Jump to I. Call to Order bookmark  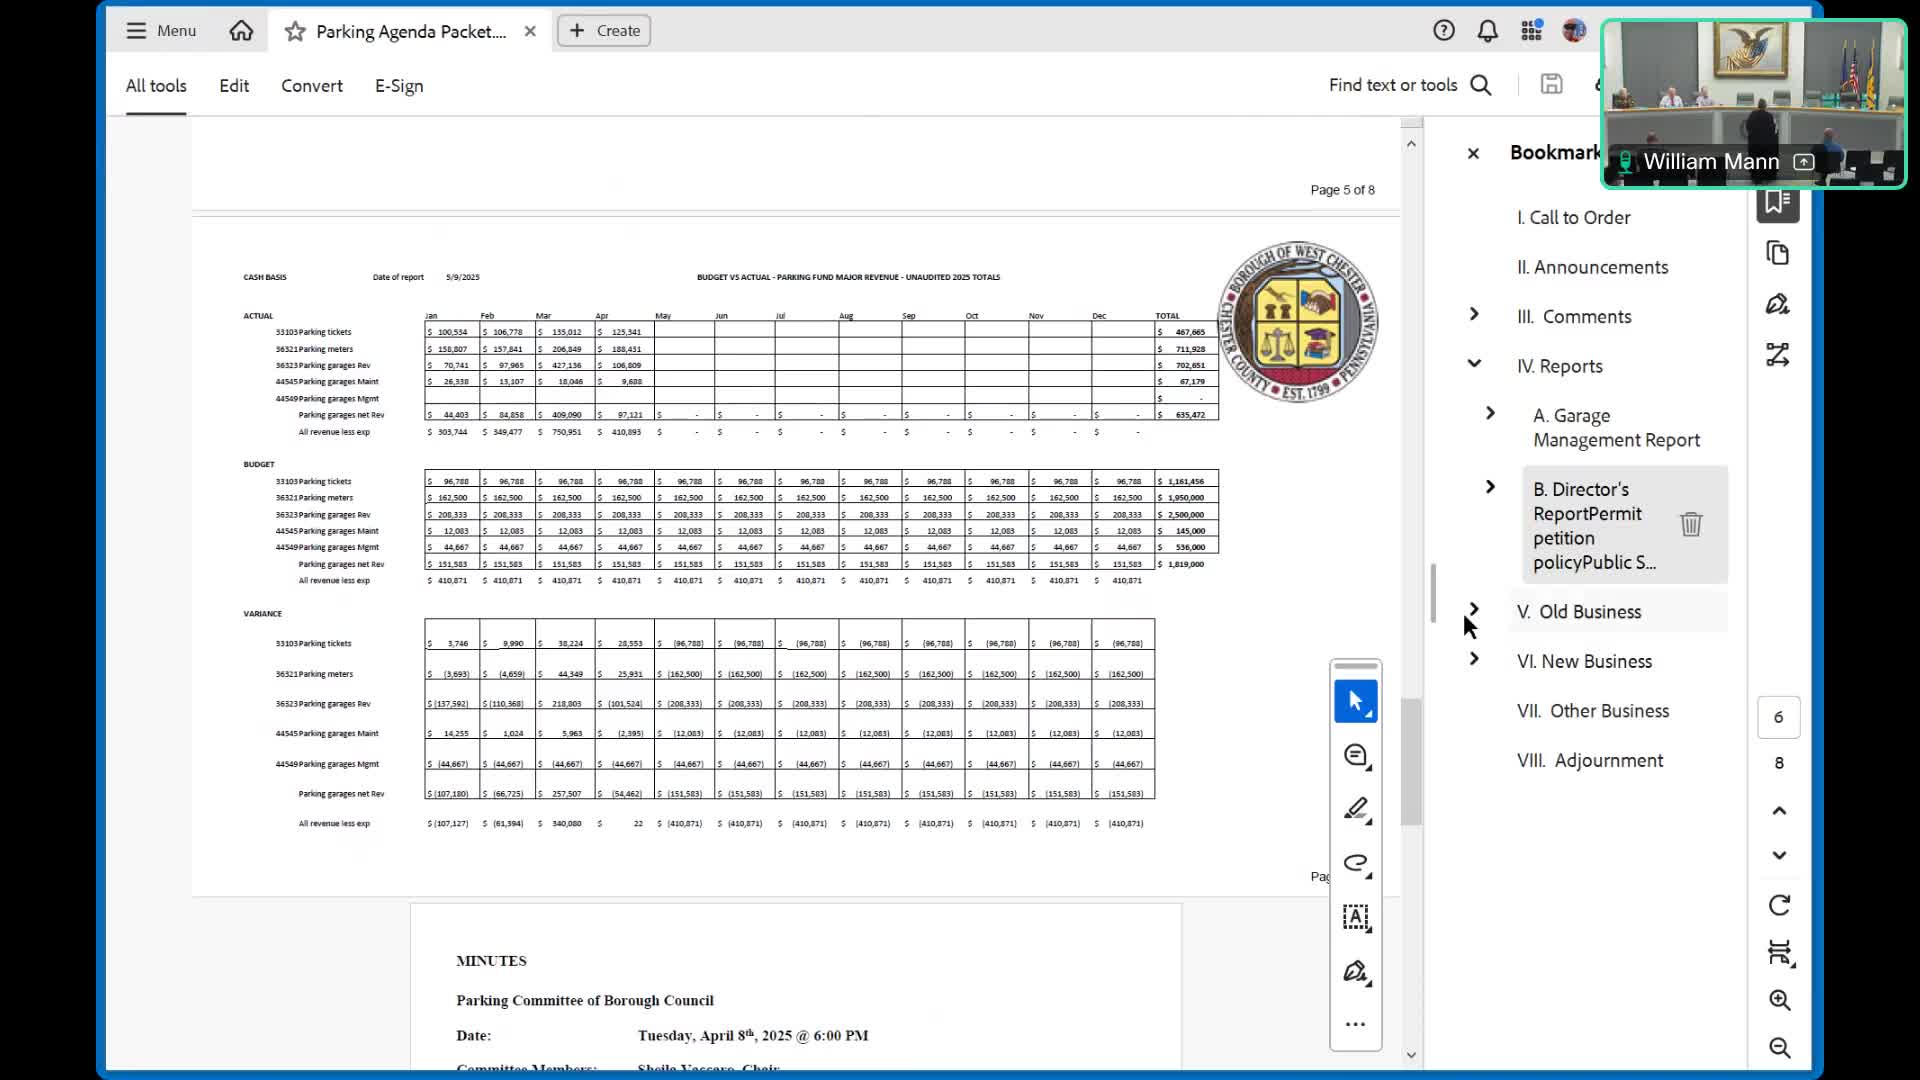point(1573,217)
